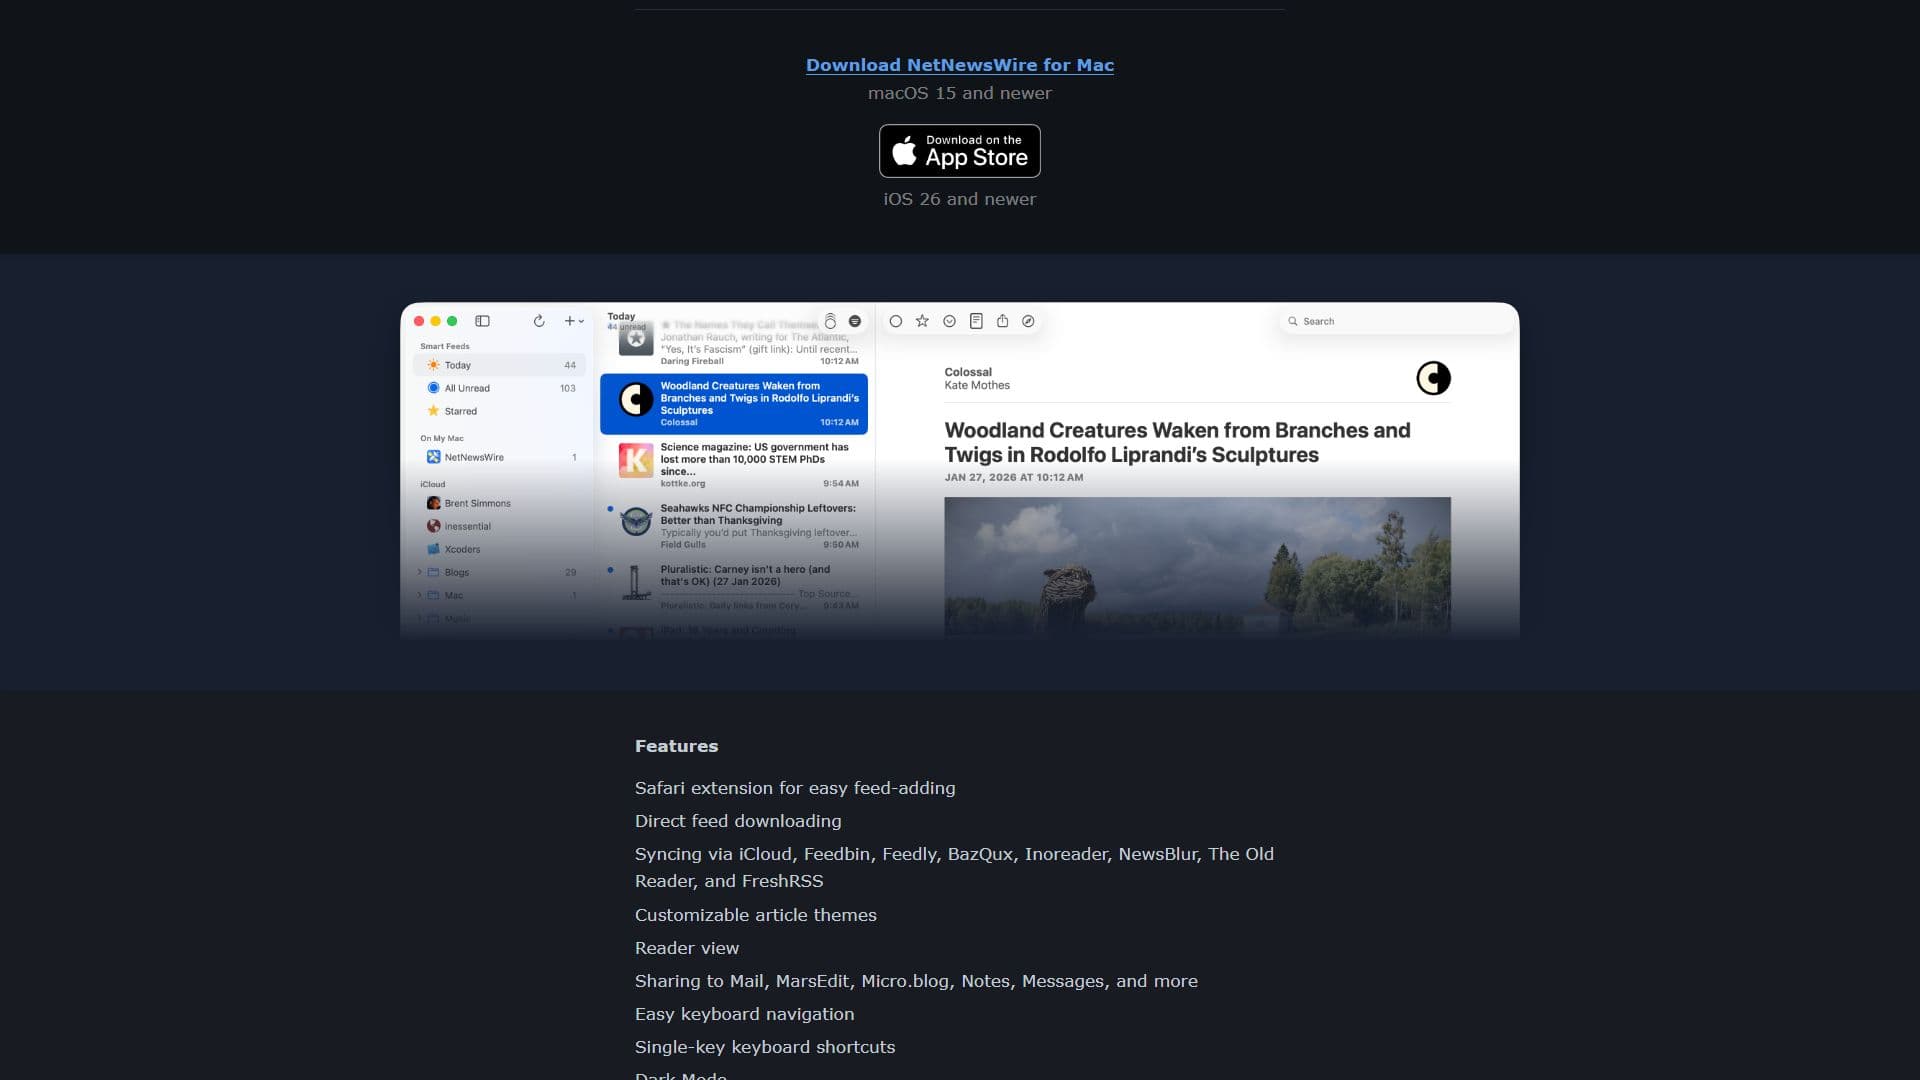Viewport: 1920px width, 1080px height.
Task: Click the next unread down-arrow circle icon
Action: click(x=949, y=321)
